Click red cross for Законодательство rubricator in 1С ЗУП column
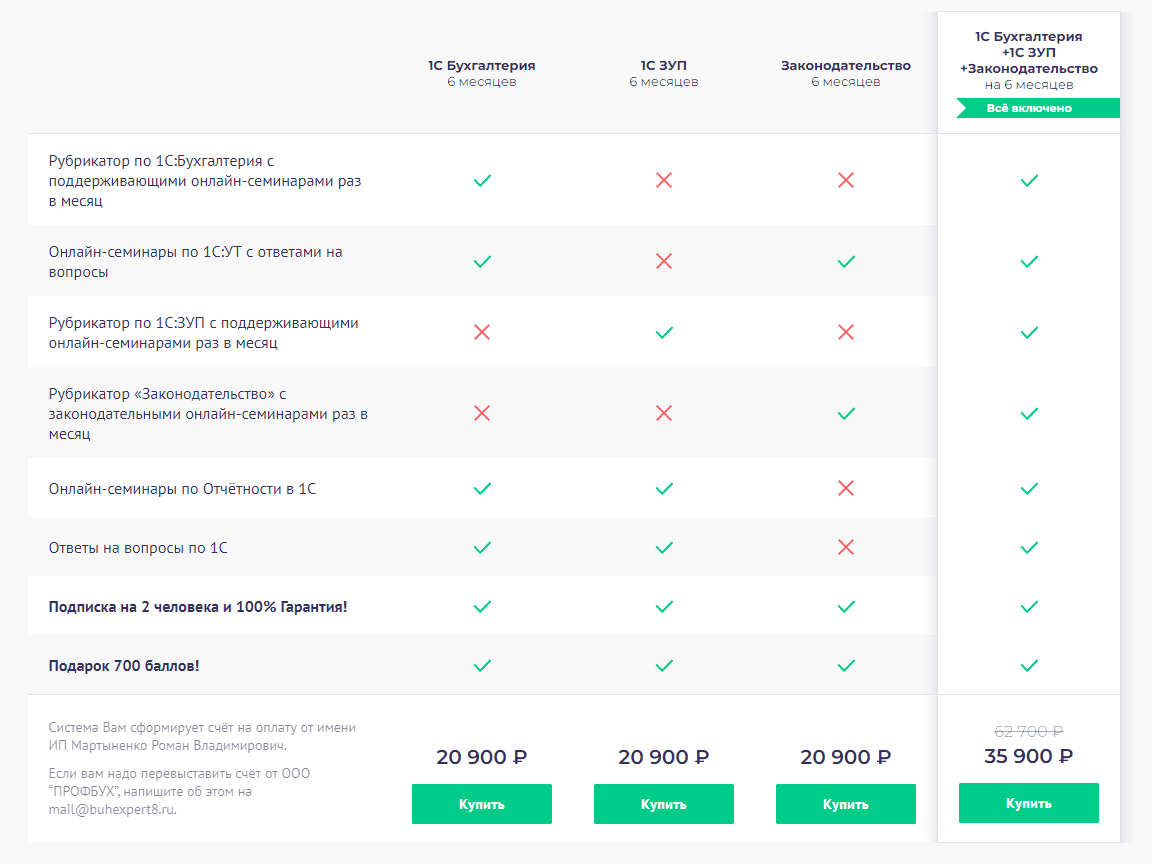Viewport: 1152px width, 864px height. 664,413
